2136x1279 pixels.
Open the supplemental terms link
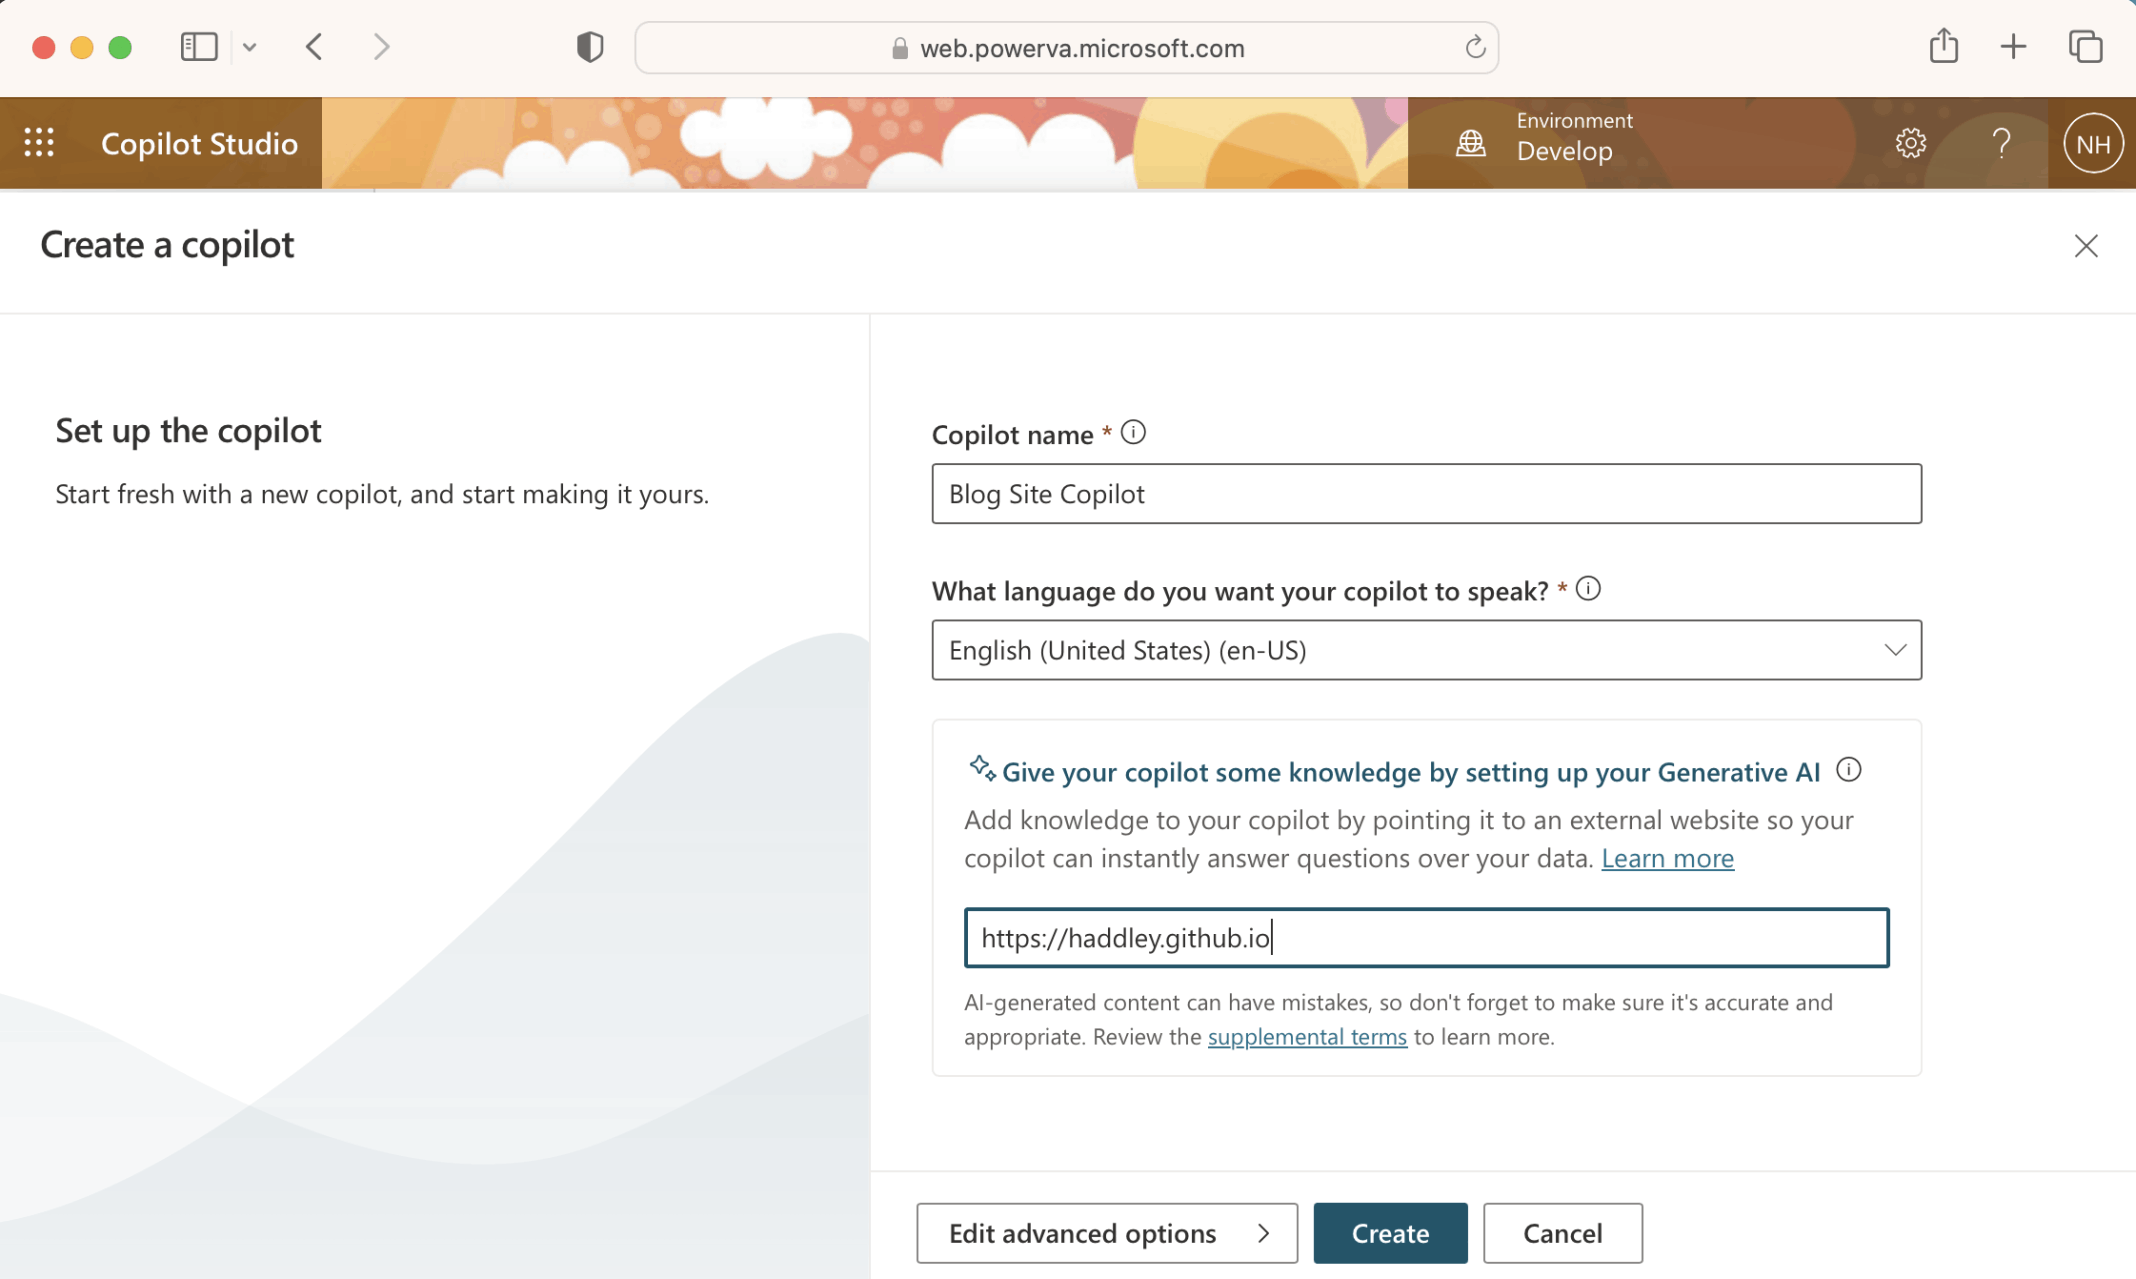pyautogui.click(x=1306, y=1036)
